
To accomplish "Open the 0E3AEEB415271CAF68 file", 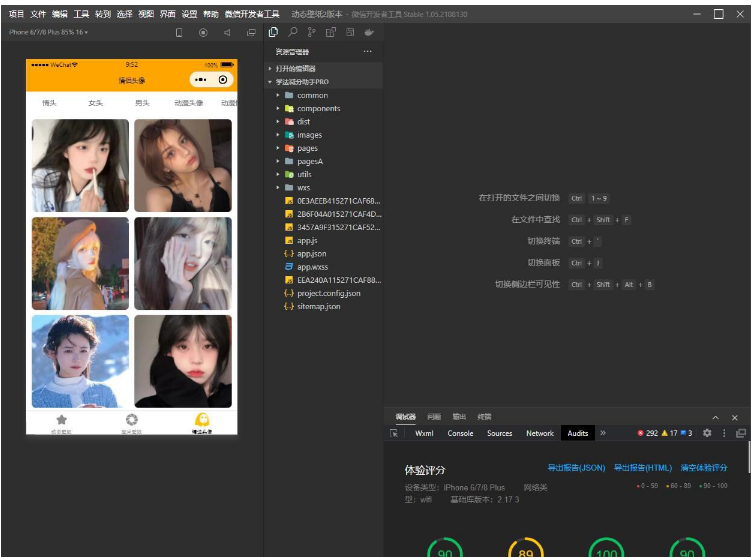I will [338, 201].
